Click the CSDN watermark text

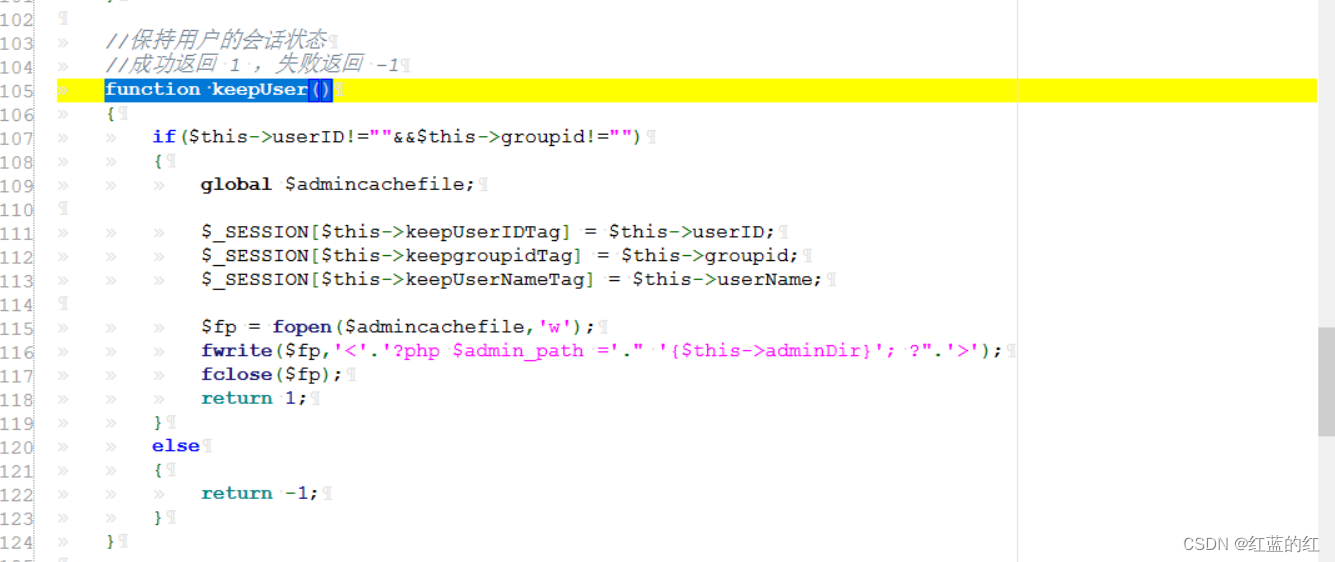[x=1251, y=544]
